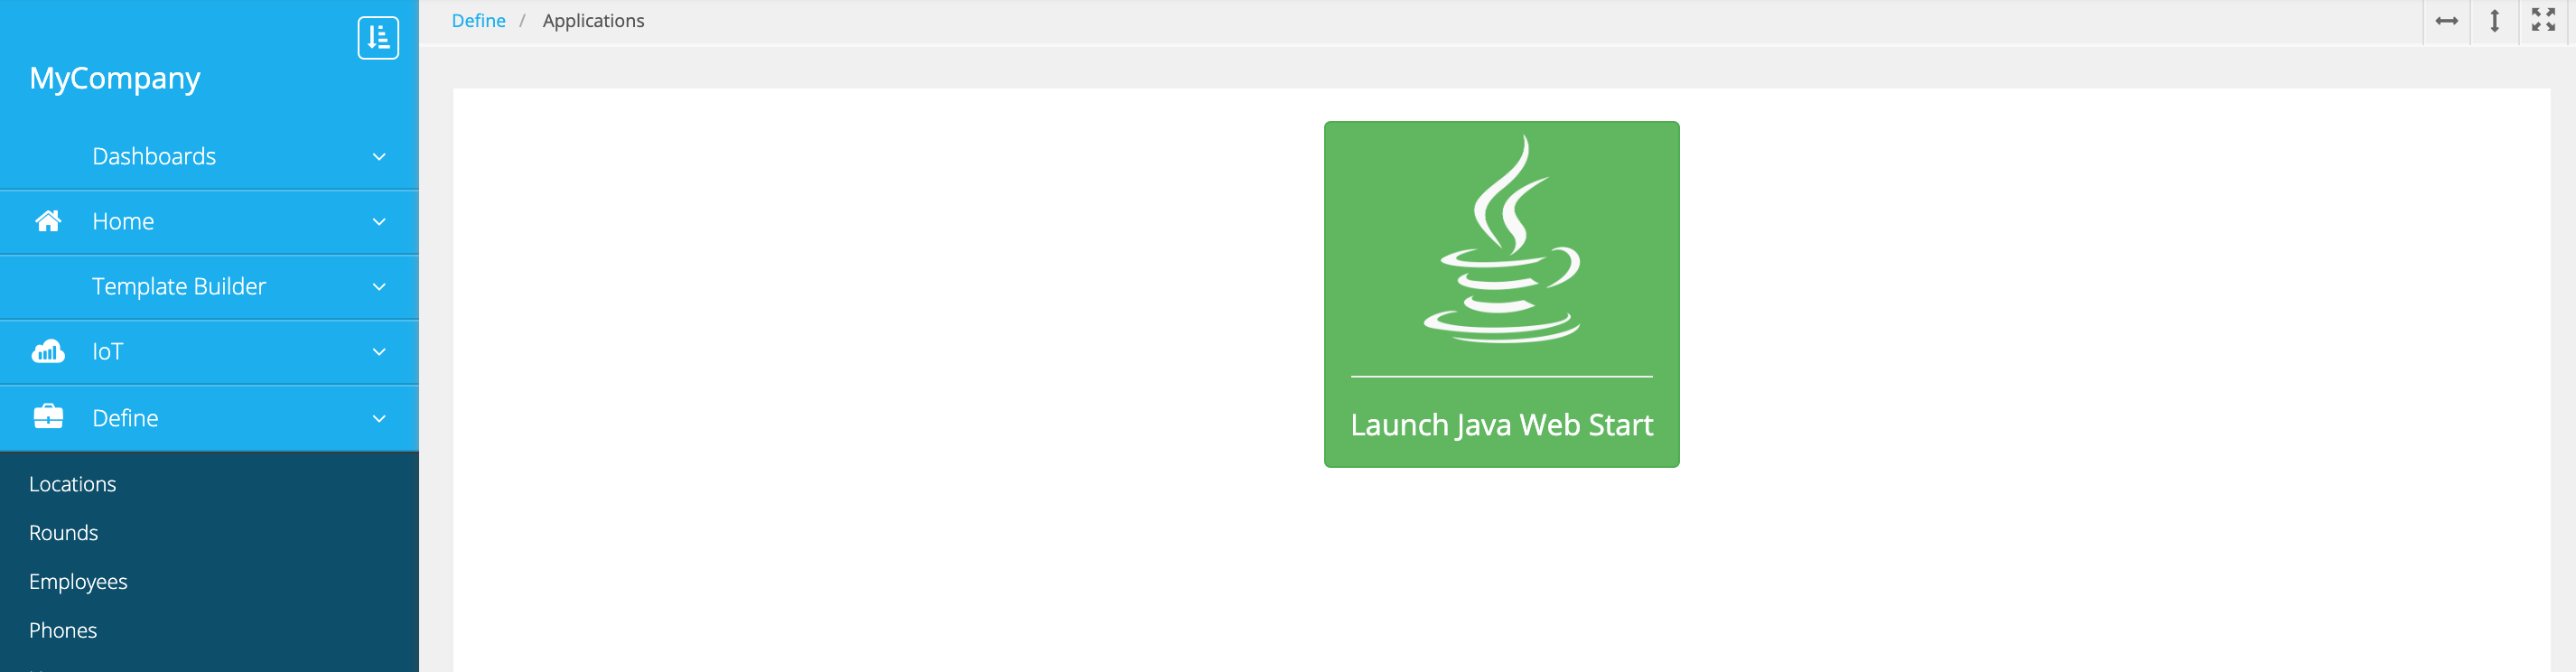Expand the Home menu chevron

[379, 222]
